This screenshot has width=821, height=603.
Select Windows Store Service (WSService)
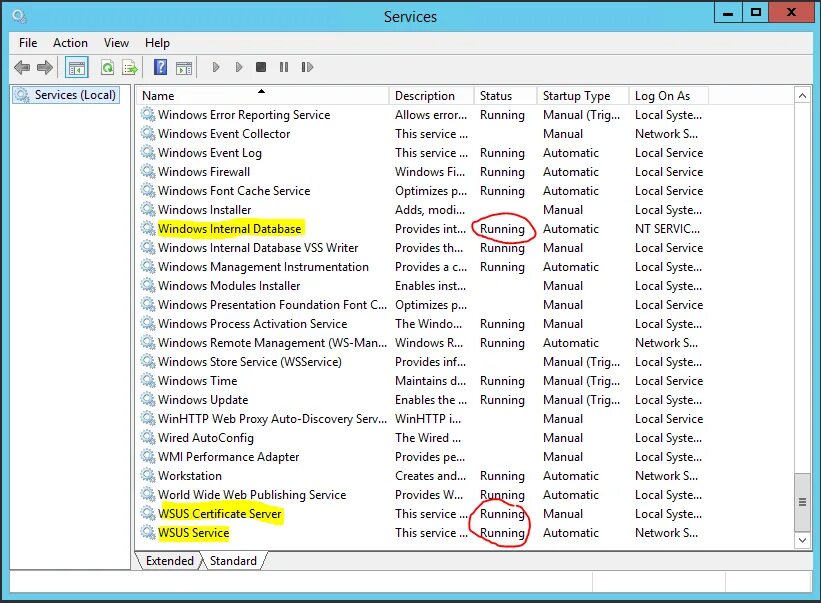250,362
